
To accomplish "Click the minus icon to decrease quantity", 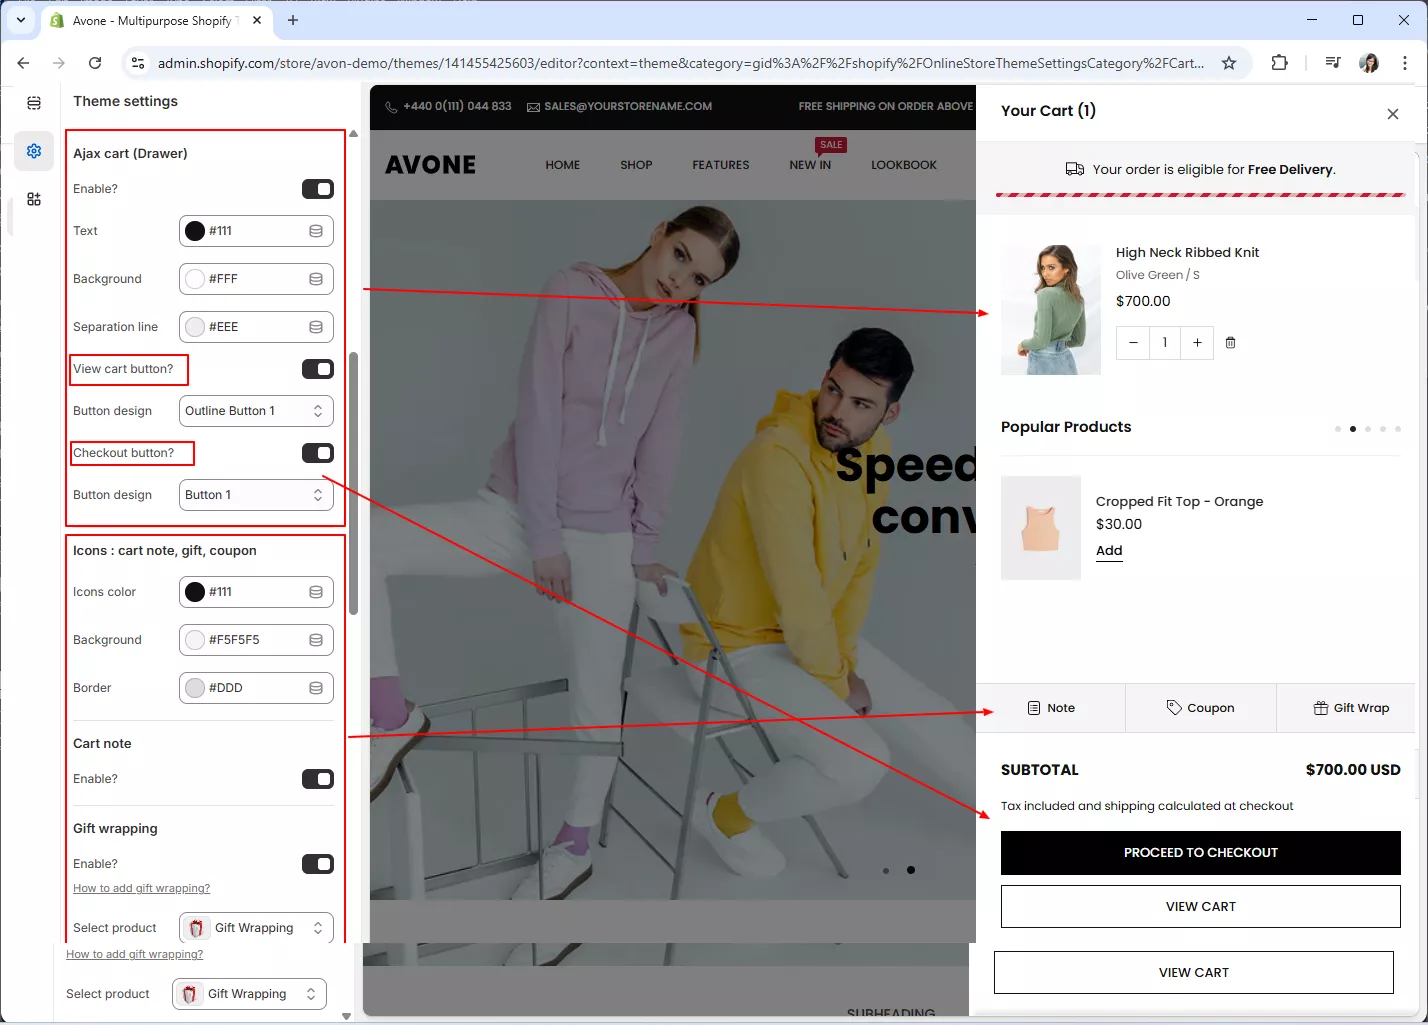I will click(x=1133, y=343).
